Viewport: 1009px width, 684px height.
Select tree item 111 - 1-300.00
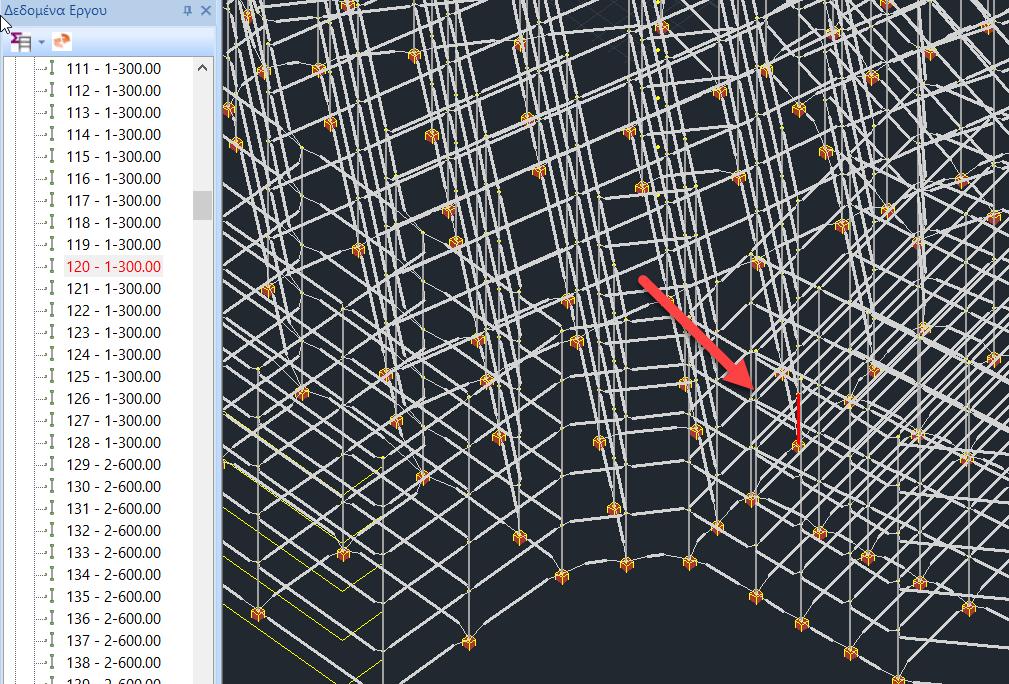[113, 69]
